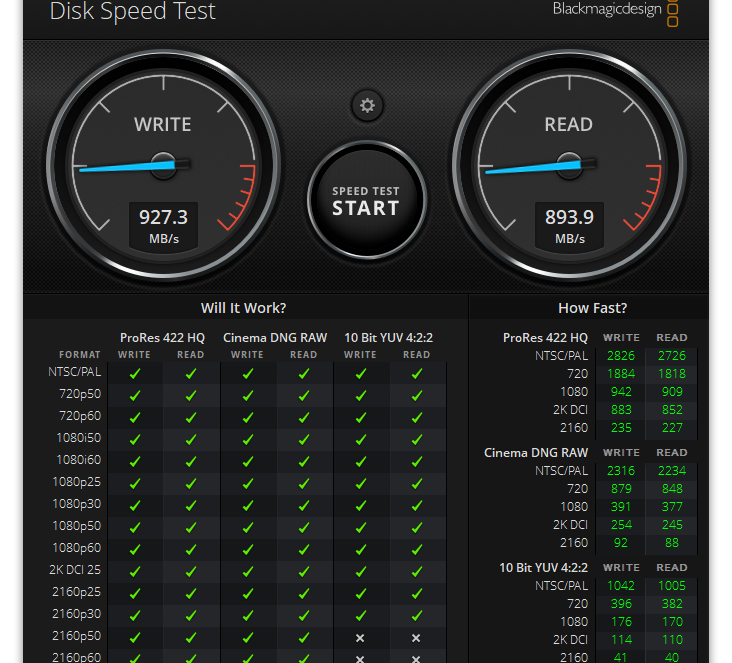
Task: Click the checkmark for NTSC/PAL ProRes 422 HQ read
Action: (191, 374)
